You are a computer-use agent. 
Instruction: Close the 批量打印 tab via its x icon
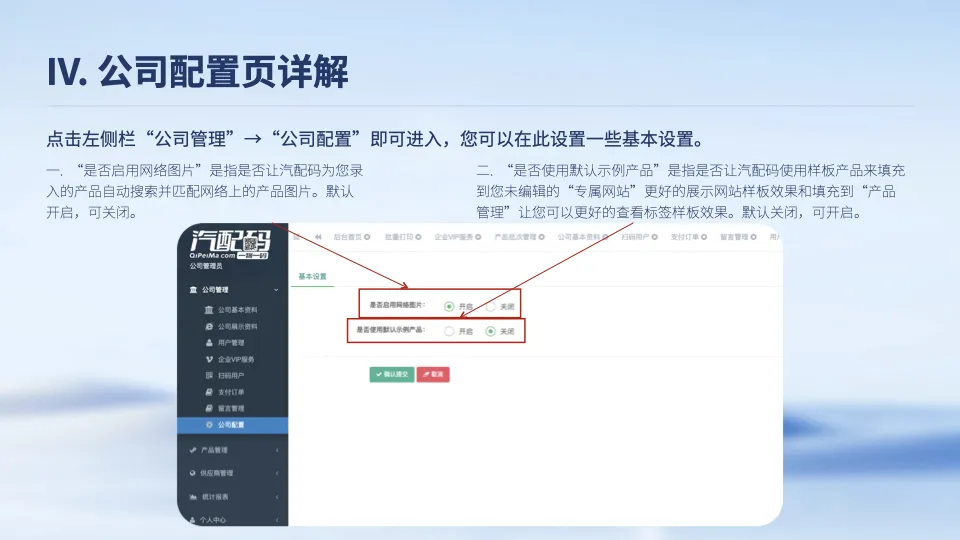point(419,237)
